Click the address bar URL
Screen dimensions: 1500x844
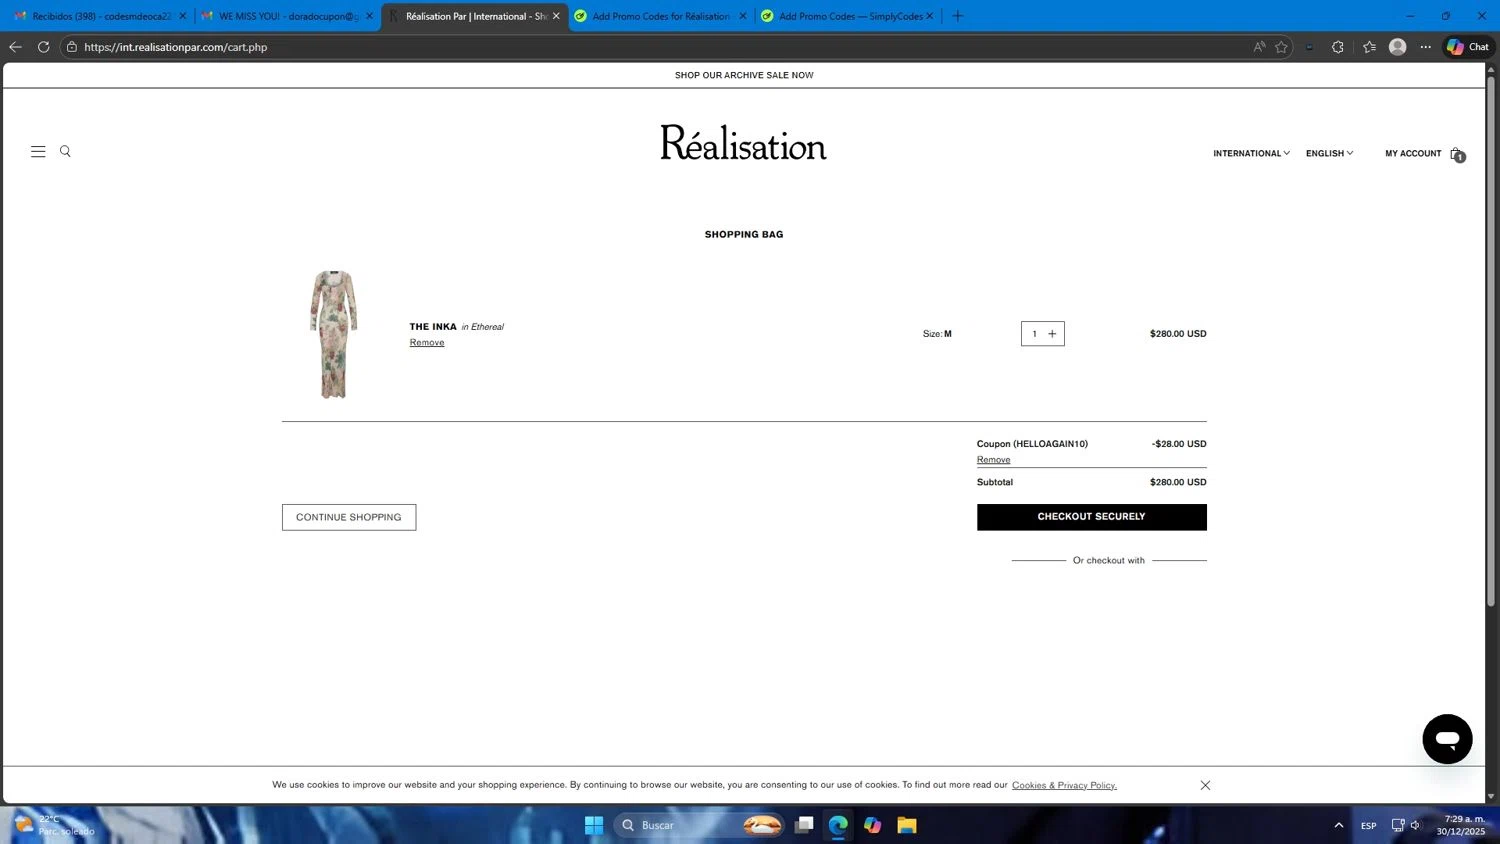point(176,47)
